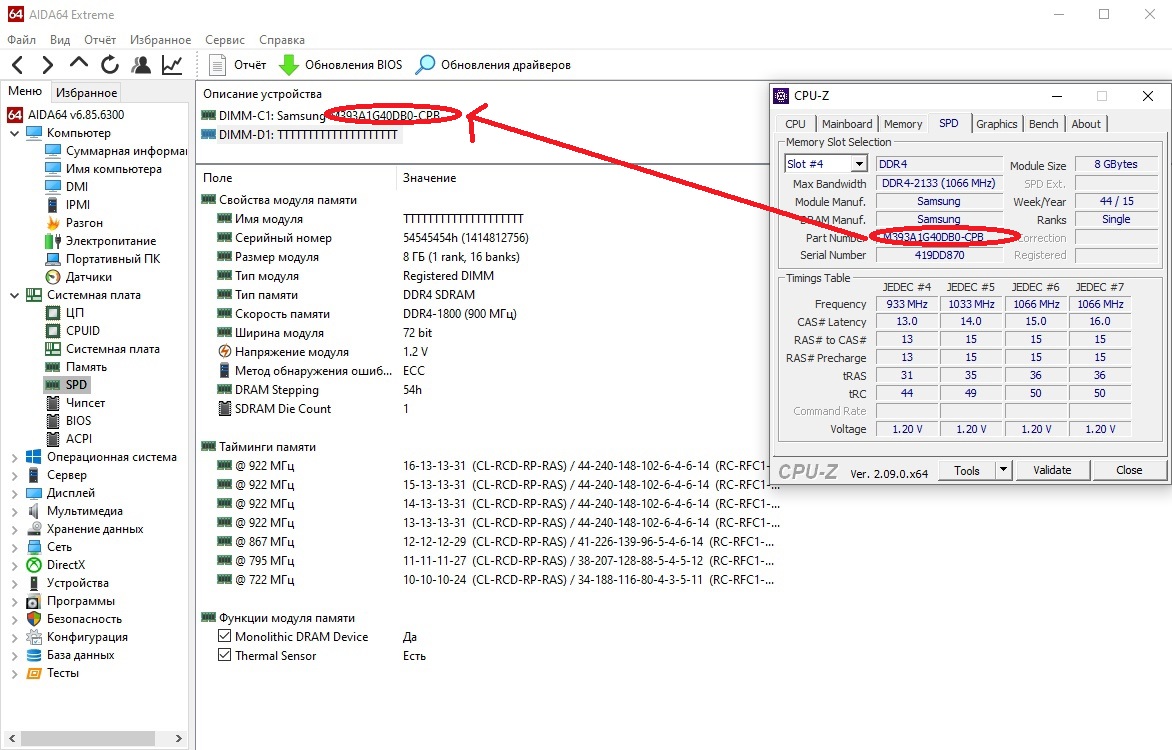The height and width of the screenshot is (750, 1172).
Task: Click the Отчёт report toolbar button
Action: (237, 65)
